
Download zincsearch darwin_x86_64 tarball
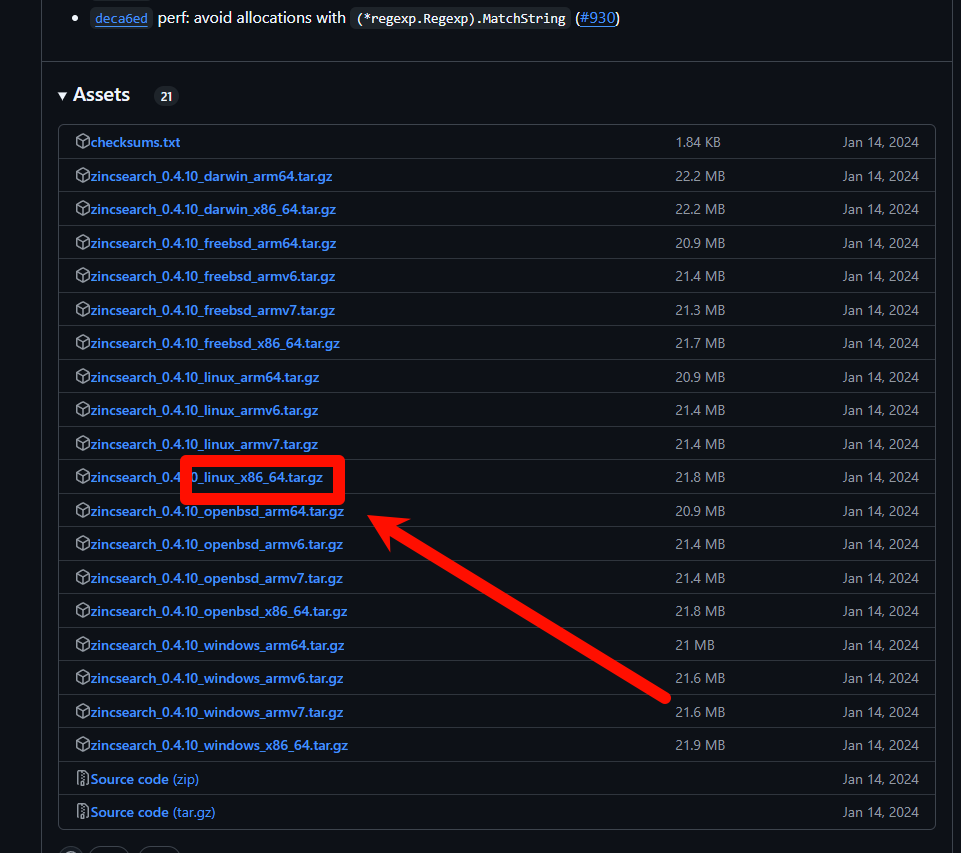click(213, 210)
